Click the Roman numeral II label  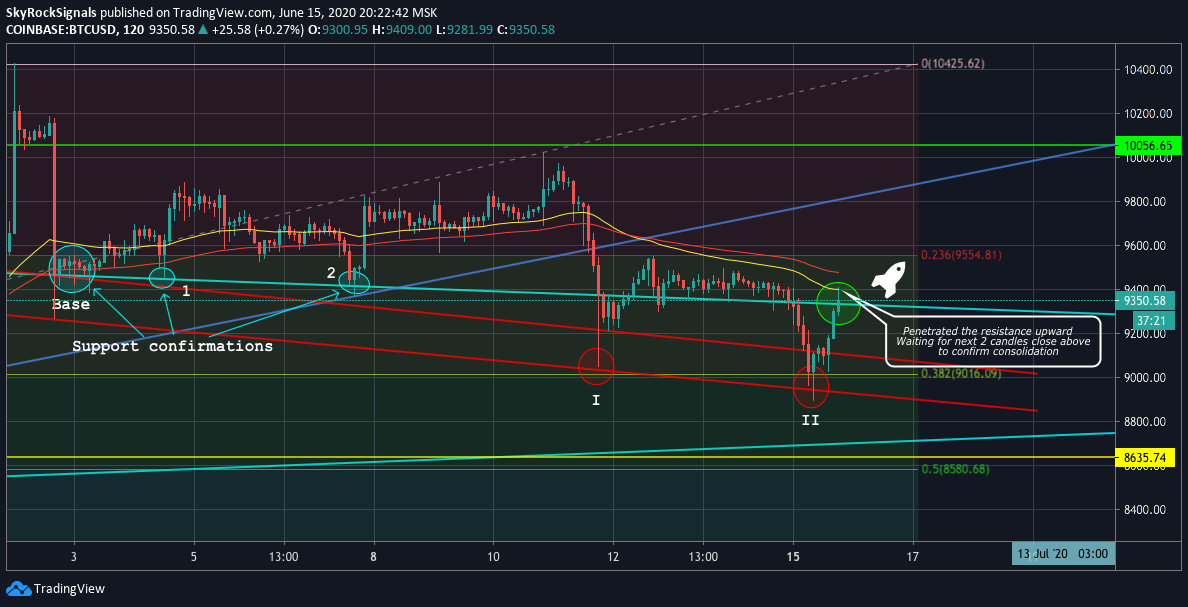[811, 418]
